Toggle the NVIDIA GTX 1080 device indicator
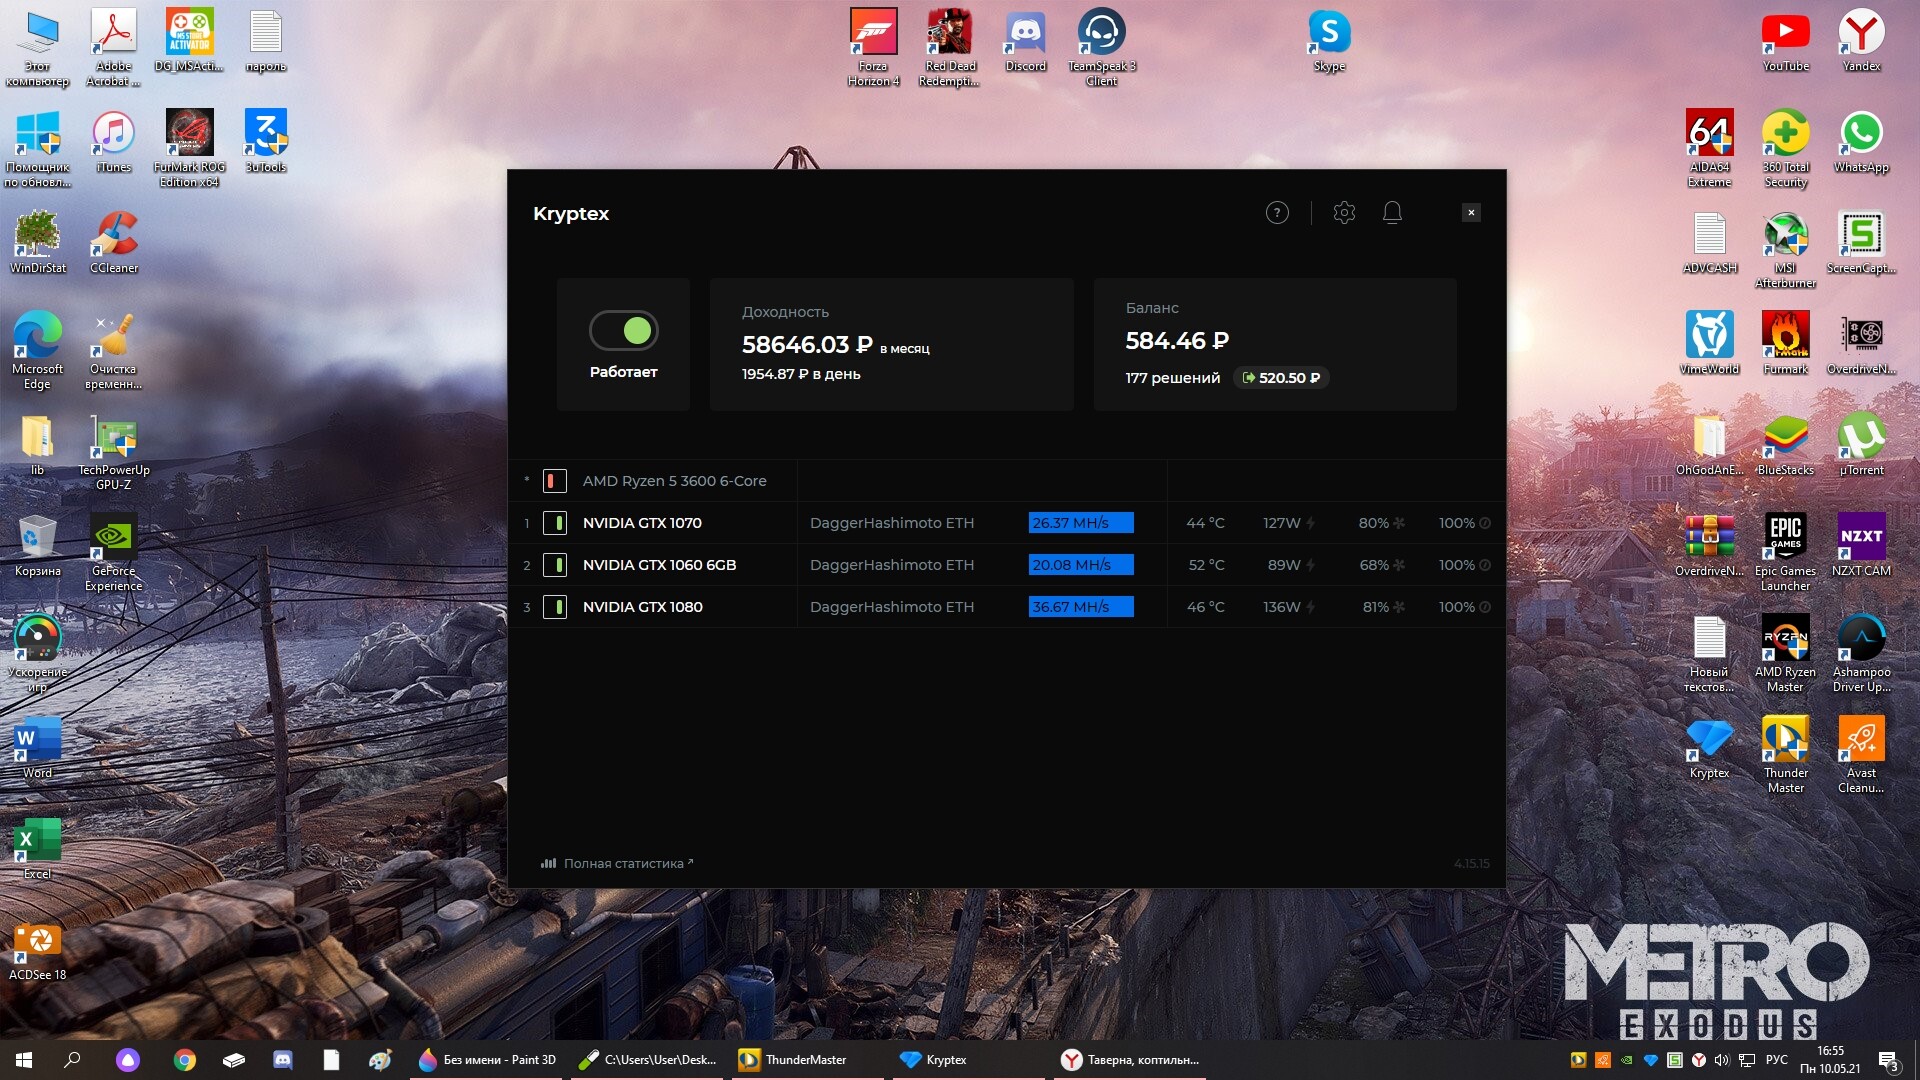Image resolution: width=1920 pixels, height=1080 pixels. pyautogui.click(x=555, y=607)
